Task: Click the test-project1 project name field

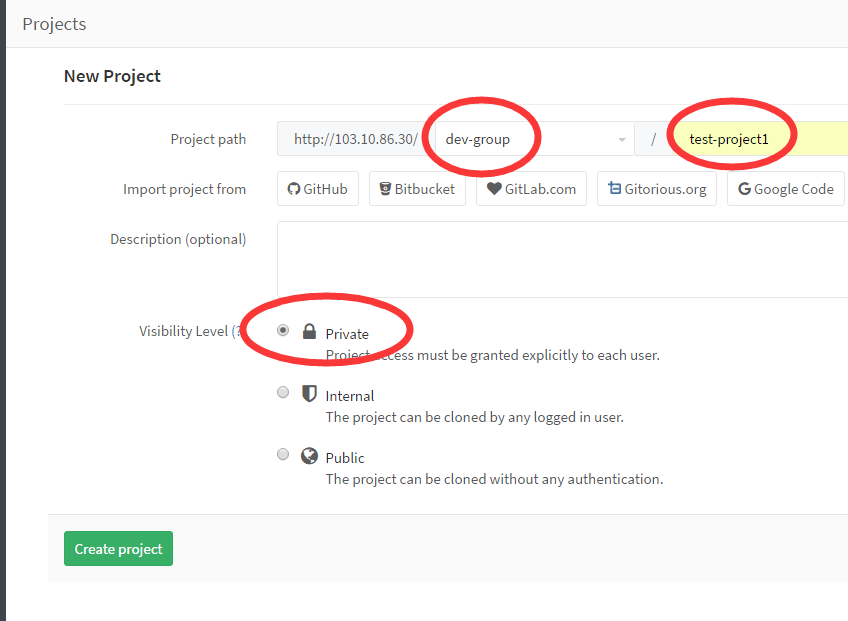Action: 760,139
